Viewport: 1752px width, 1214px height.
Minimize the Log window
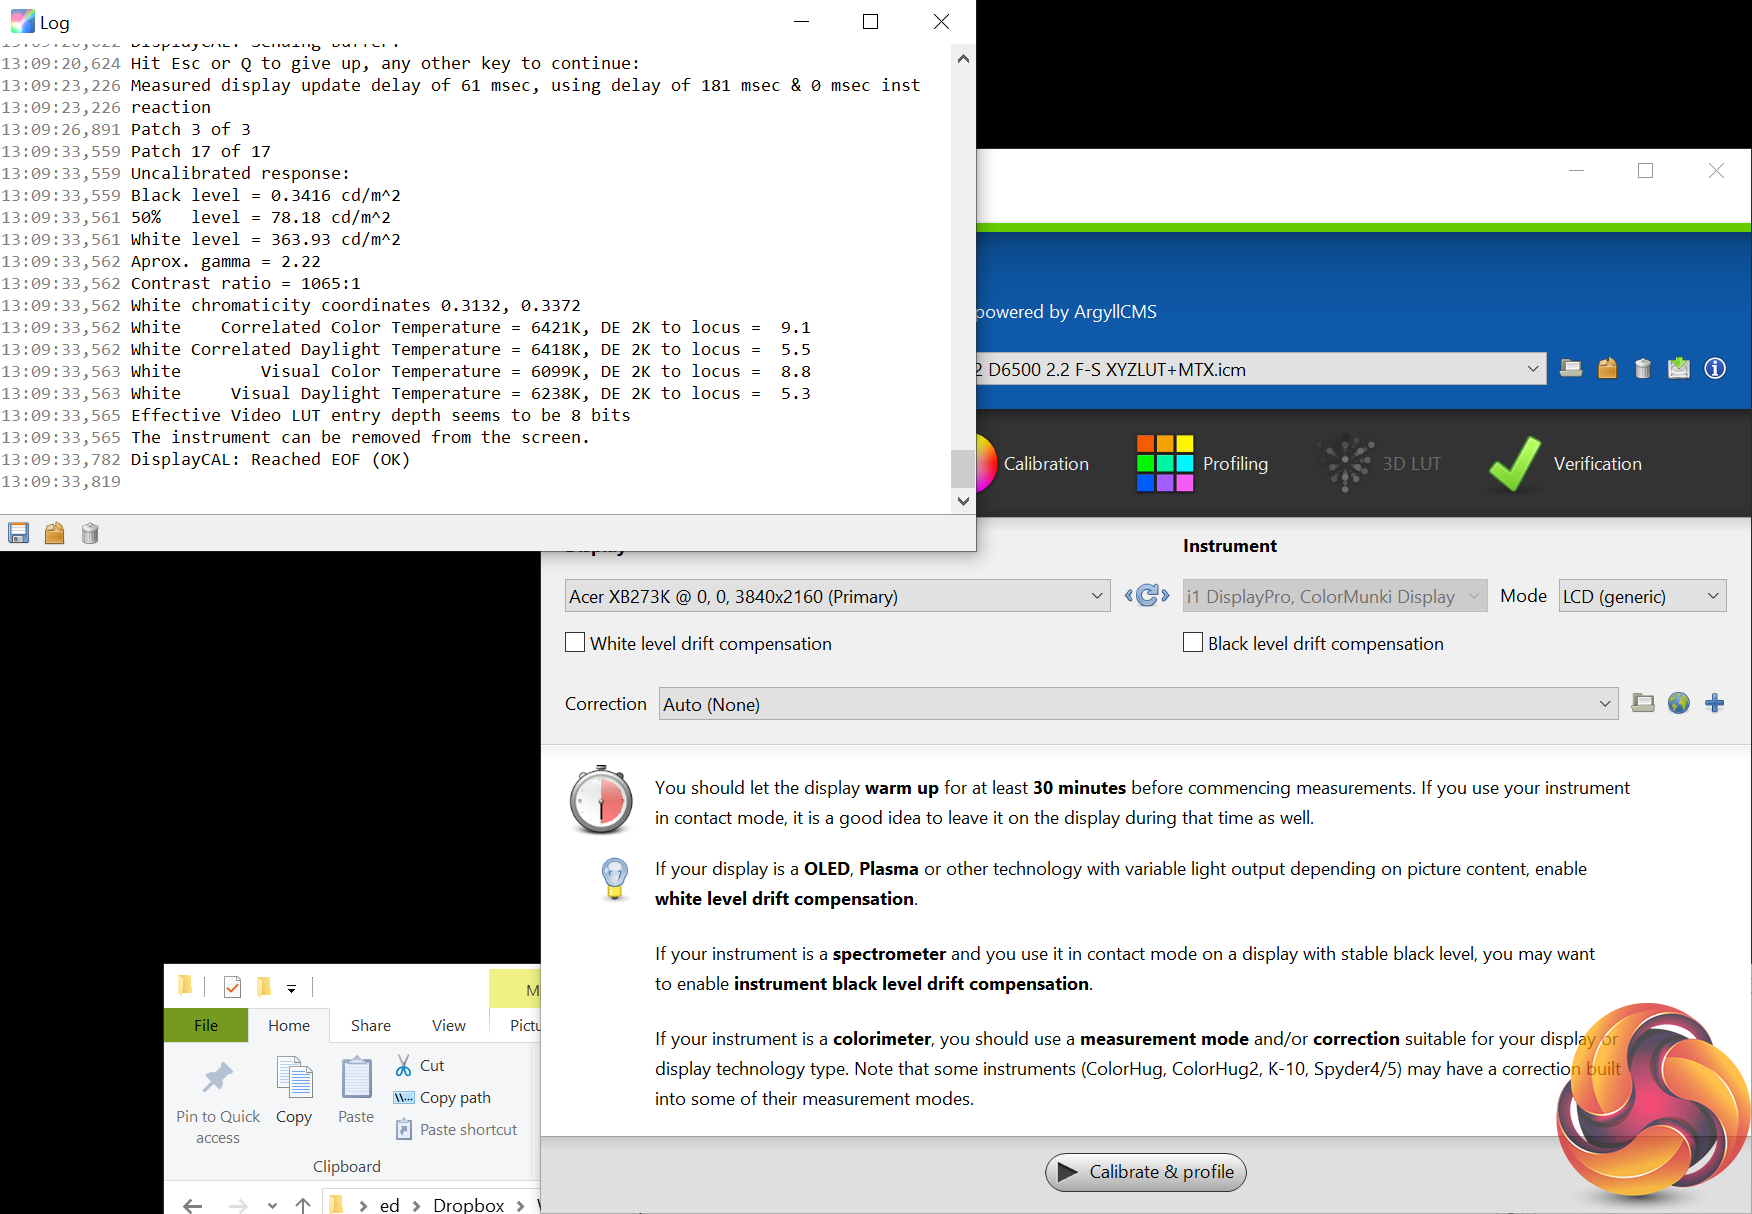point(801,22)
